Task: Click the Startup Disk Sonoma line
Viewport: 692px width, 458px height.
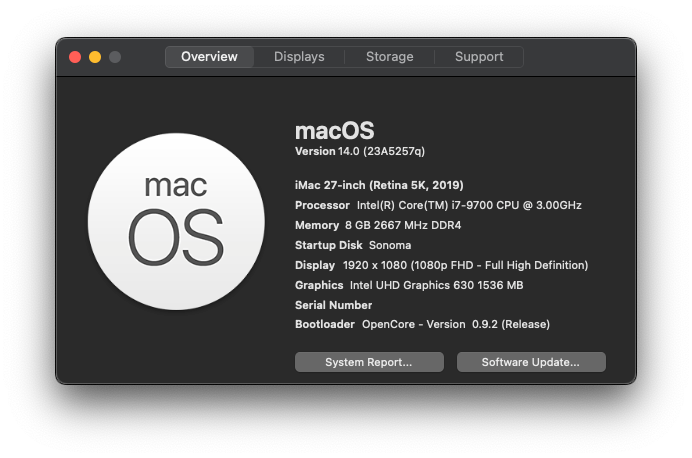Action: tap(353, 245)
